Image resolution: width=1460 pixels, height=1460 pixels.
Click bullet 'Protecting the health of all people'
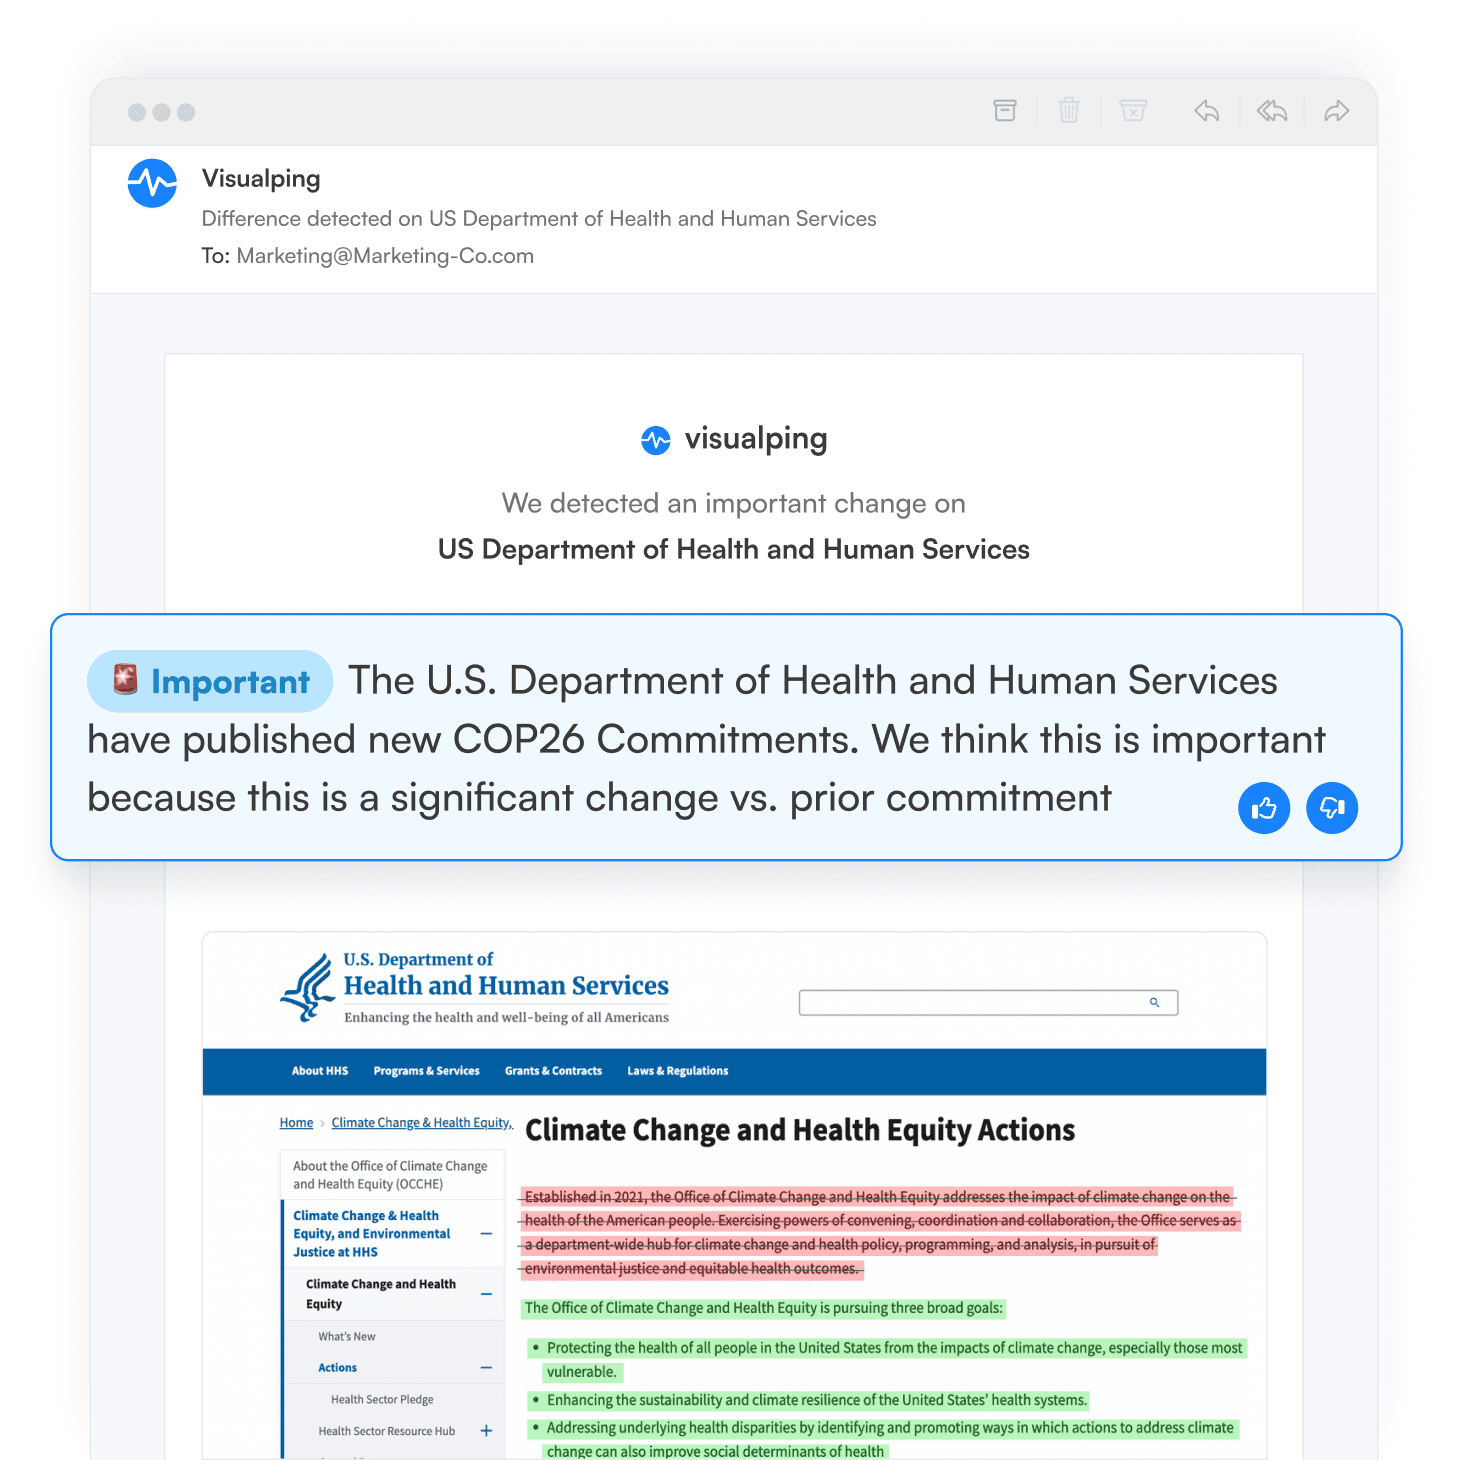coord(886,1360)
